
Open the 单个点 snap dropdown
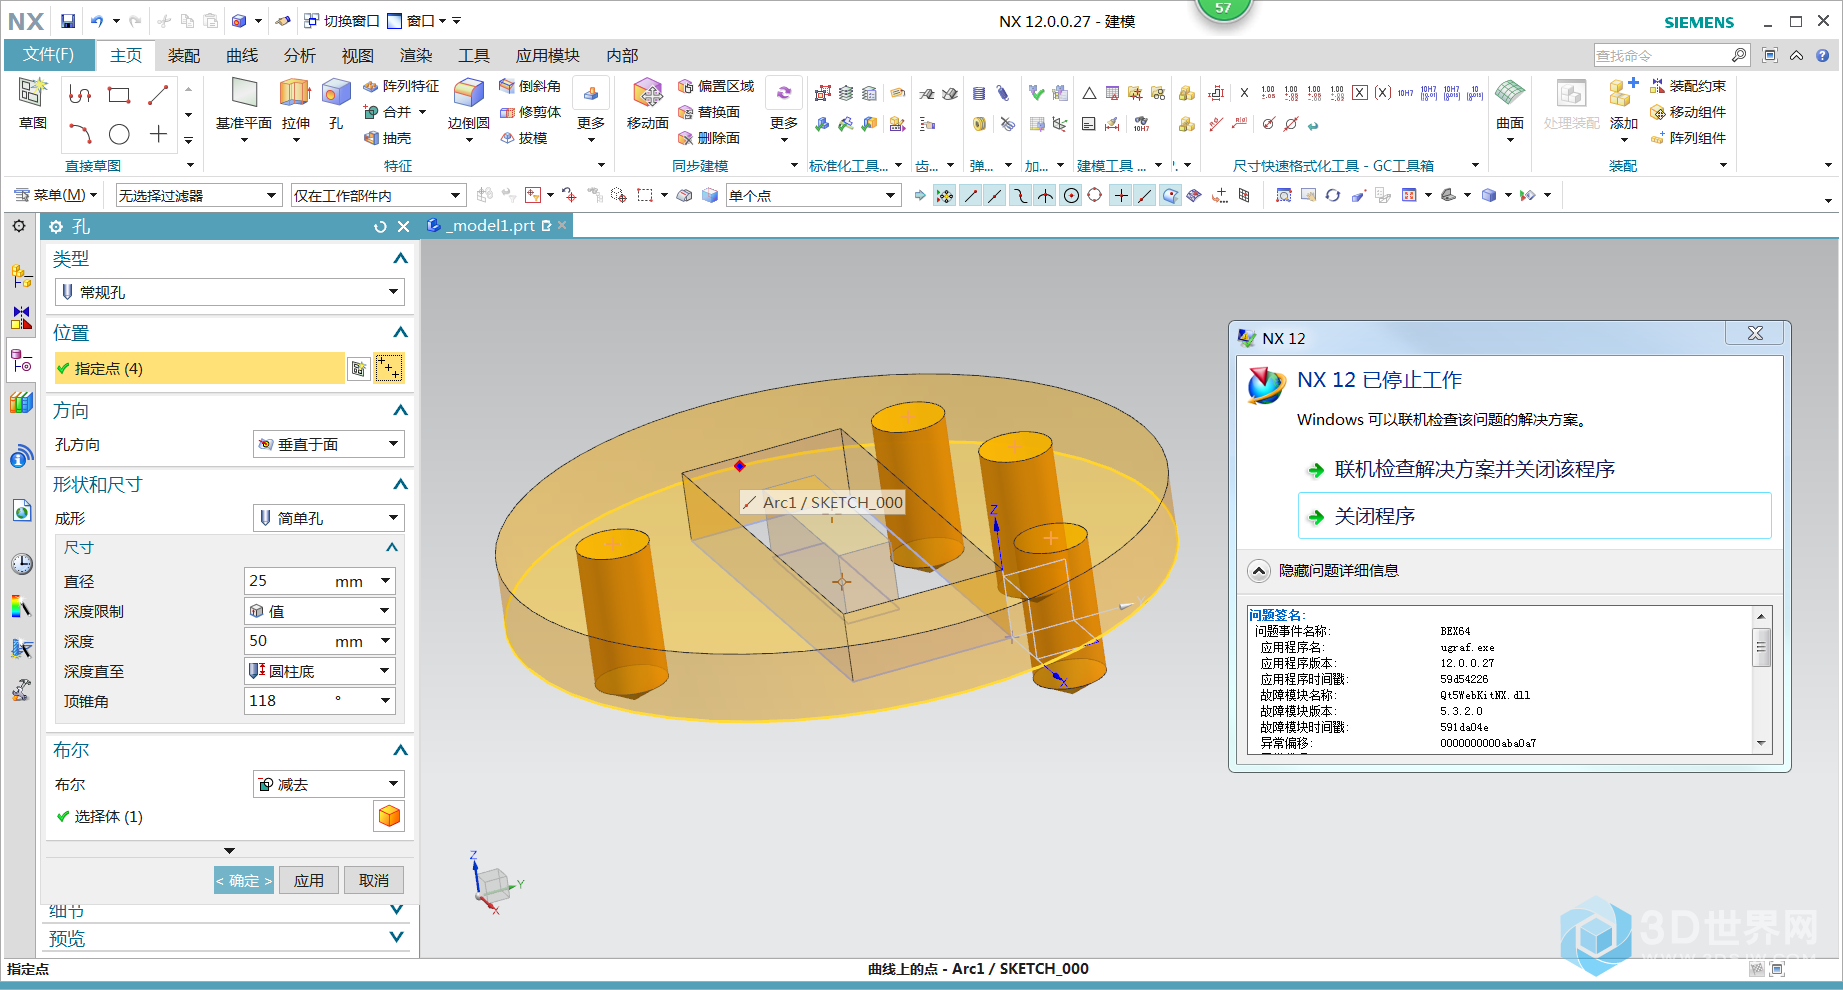point(813,196)
